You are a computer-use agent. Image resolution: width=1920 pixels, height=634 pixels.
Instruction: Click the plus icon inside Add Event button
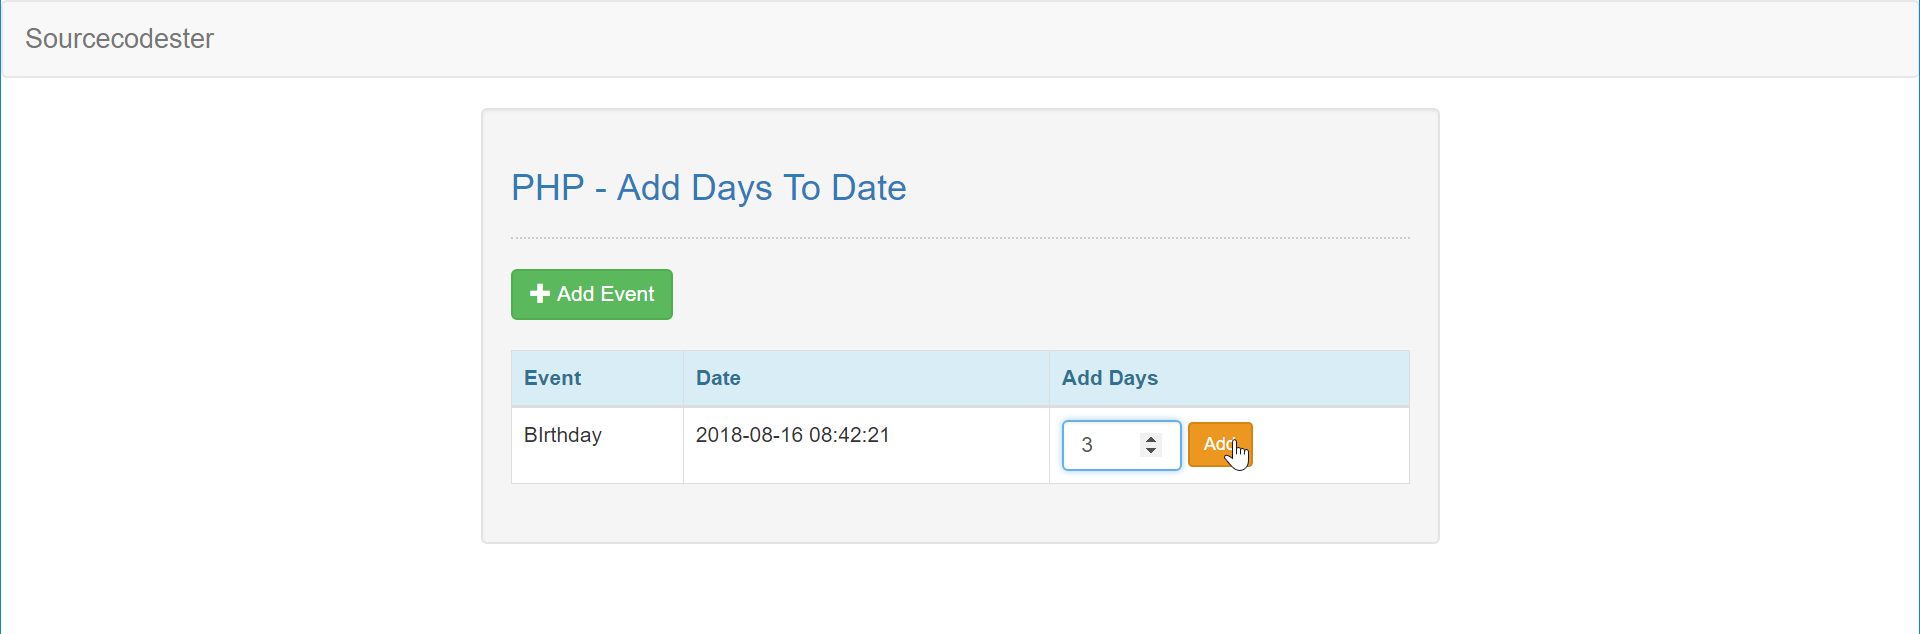click(540, 294)
